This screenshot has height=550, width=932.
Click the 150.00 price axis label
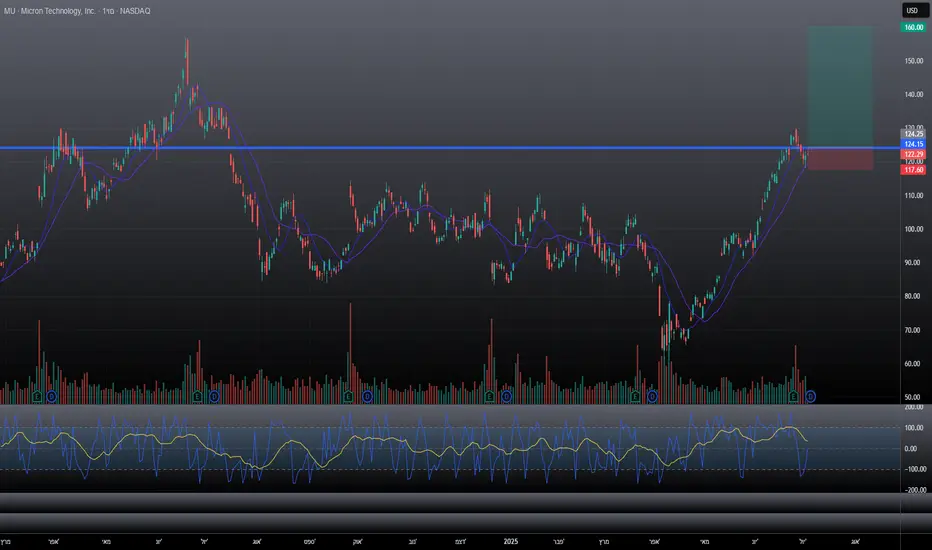pyautogui.click(x=914, y=61)
